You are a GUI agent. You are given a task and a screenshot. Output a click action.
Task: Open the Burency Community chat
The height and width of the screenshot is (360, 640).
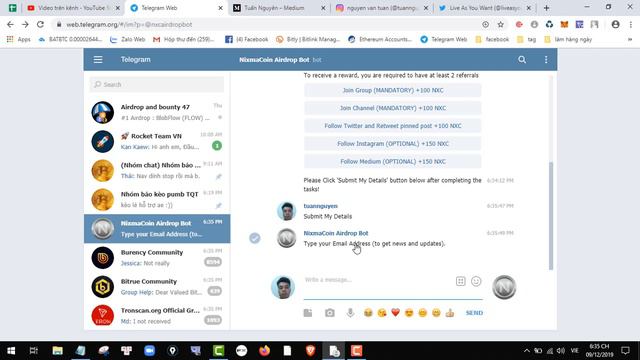(157, 258)
